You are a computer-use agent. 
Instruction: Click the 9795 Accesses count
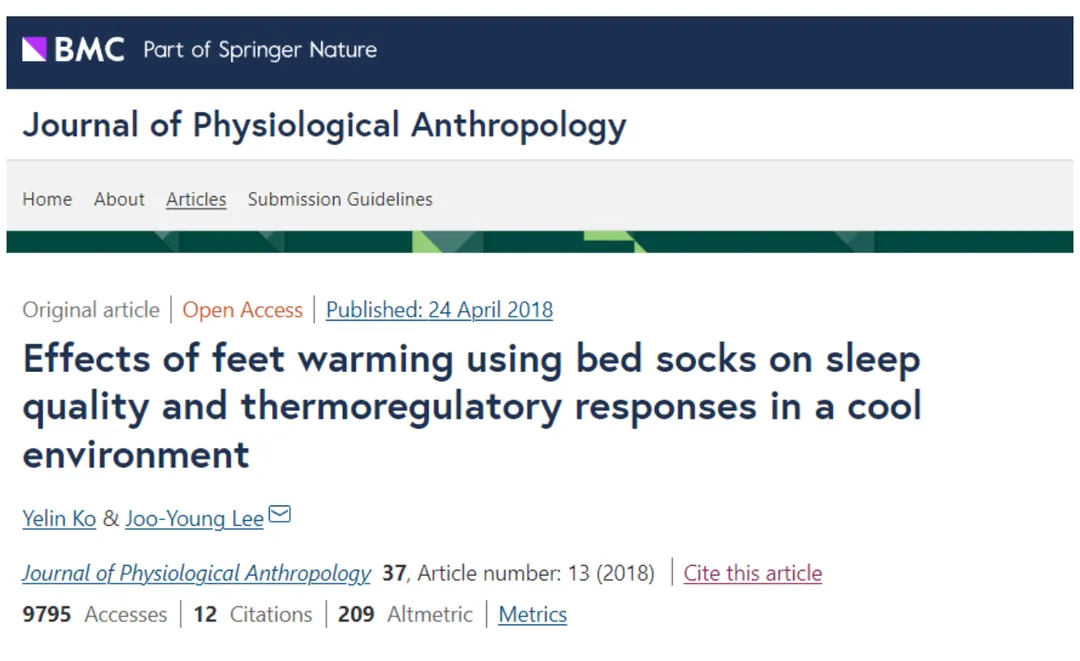[94, 614]
